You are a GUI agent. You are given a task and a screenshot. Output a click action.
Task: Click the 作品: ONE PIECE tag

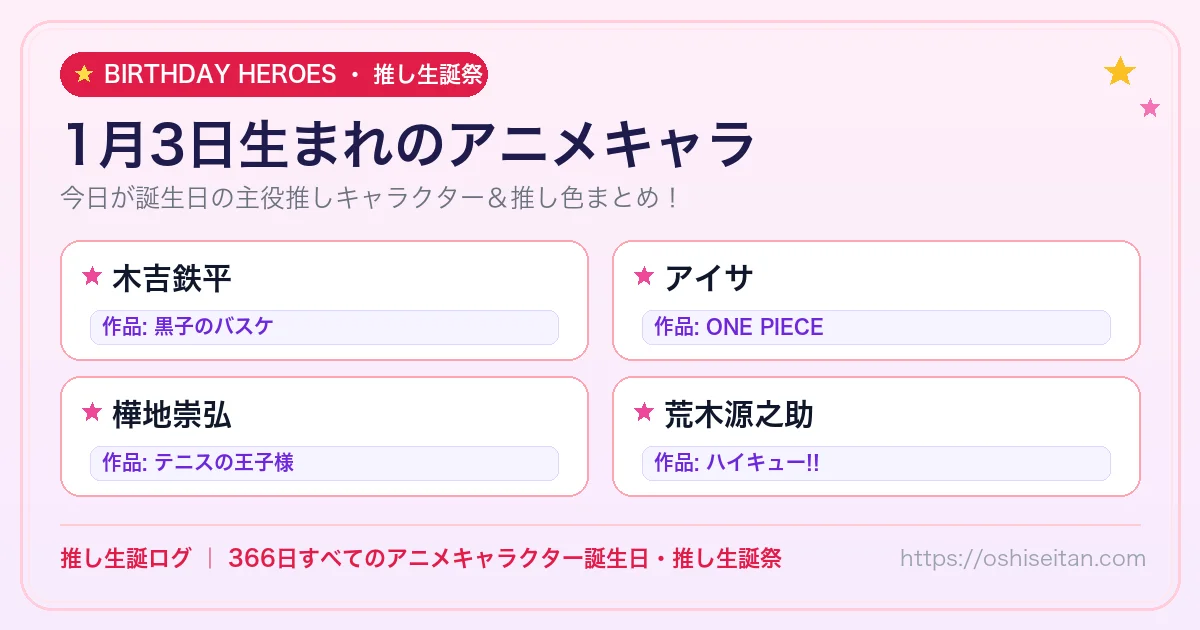(x=876, y=327)
